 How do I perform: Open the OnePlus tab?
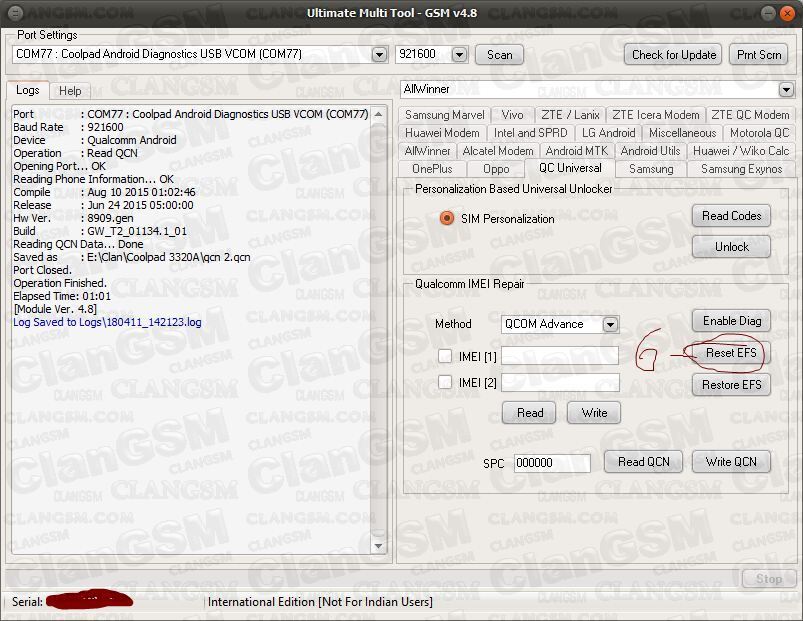432,169
